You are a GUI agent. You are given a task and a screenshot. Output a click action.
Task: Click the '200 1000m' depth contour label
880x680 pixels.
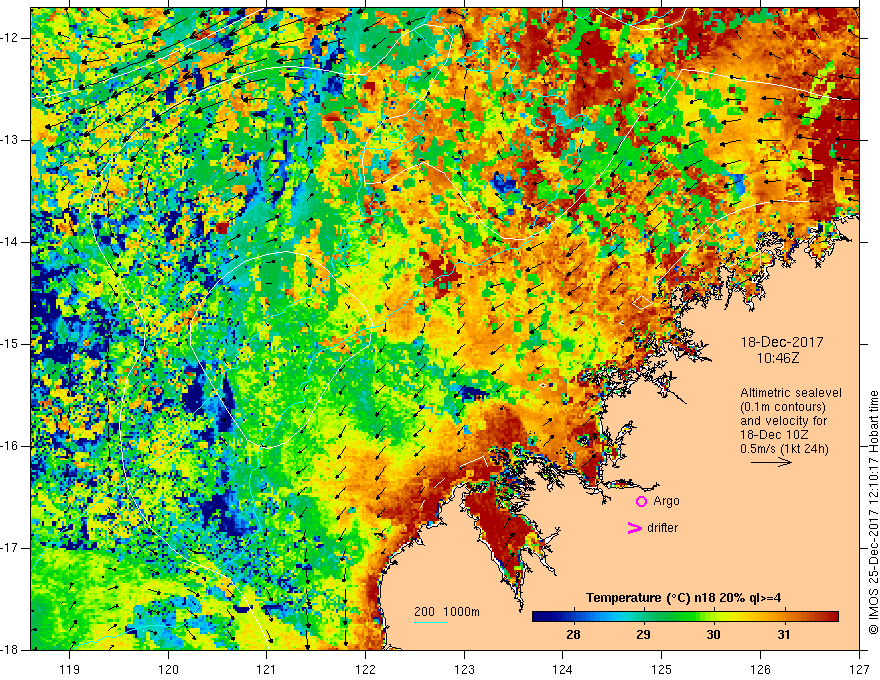pyautogui.click(x=447, y=612)
